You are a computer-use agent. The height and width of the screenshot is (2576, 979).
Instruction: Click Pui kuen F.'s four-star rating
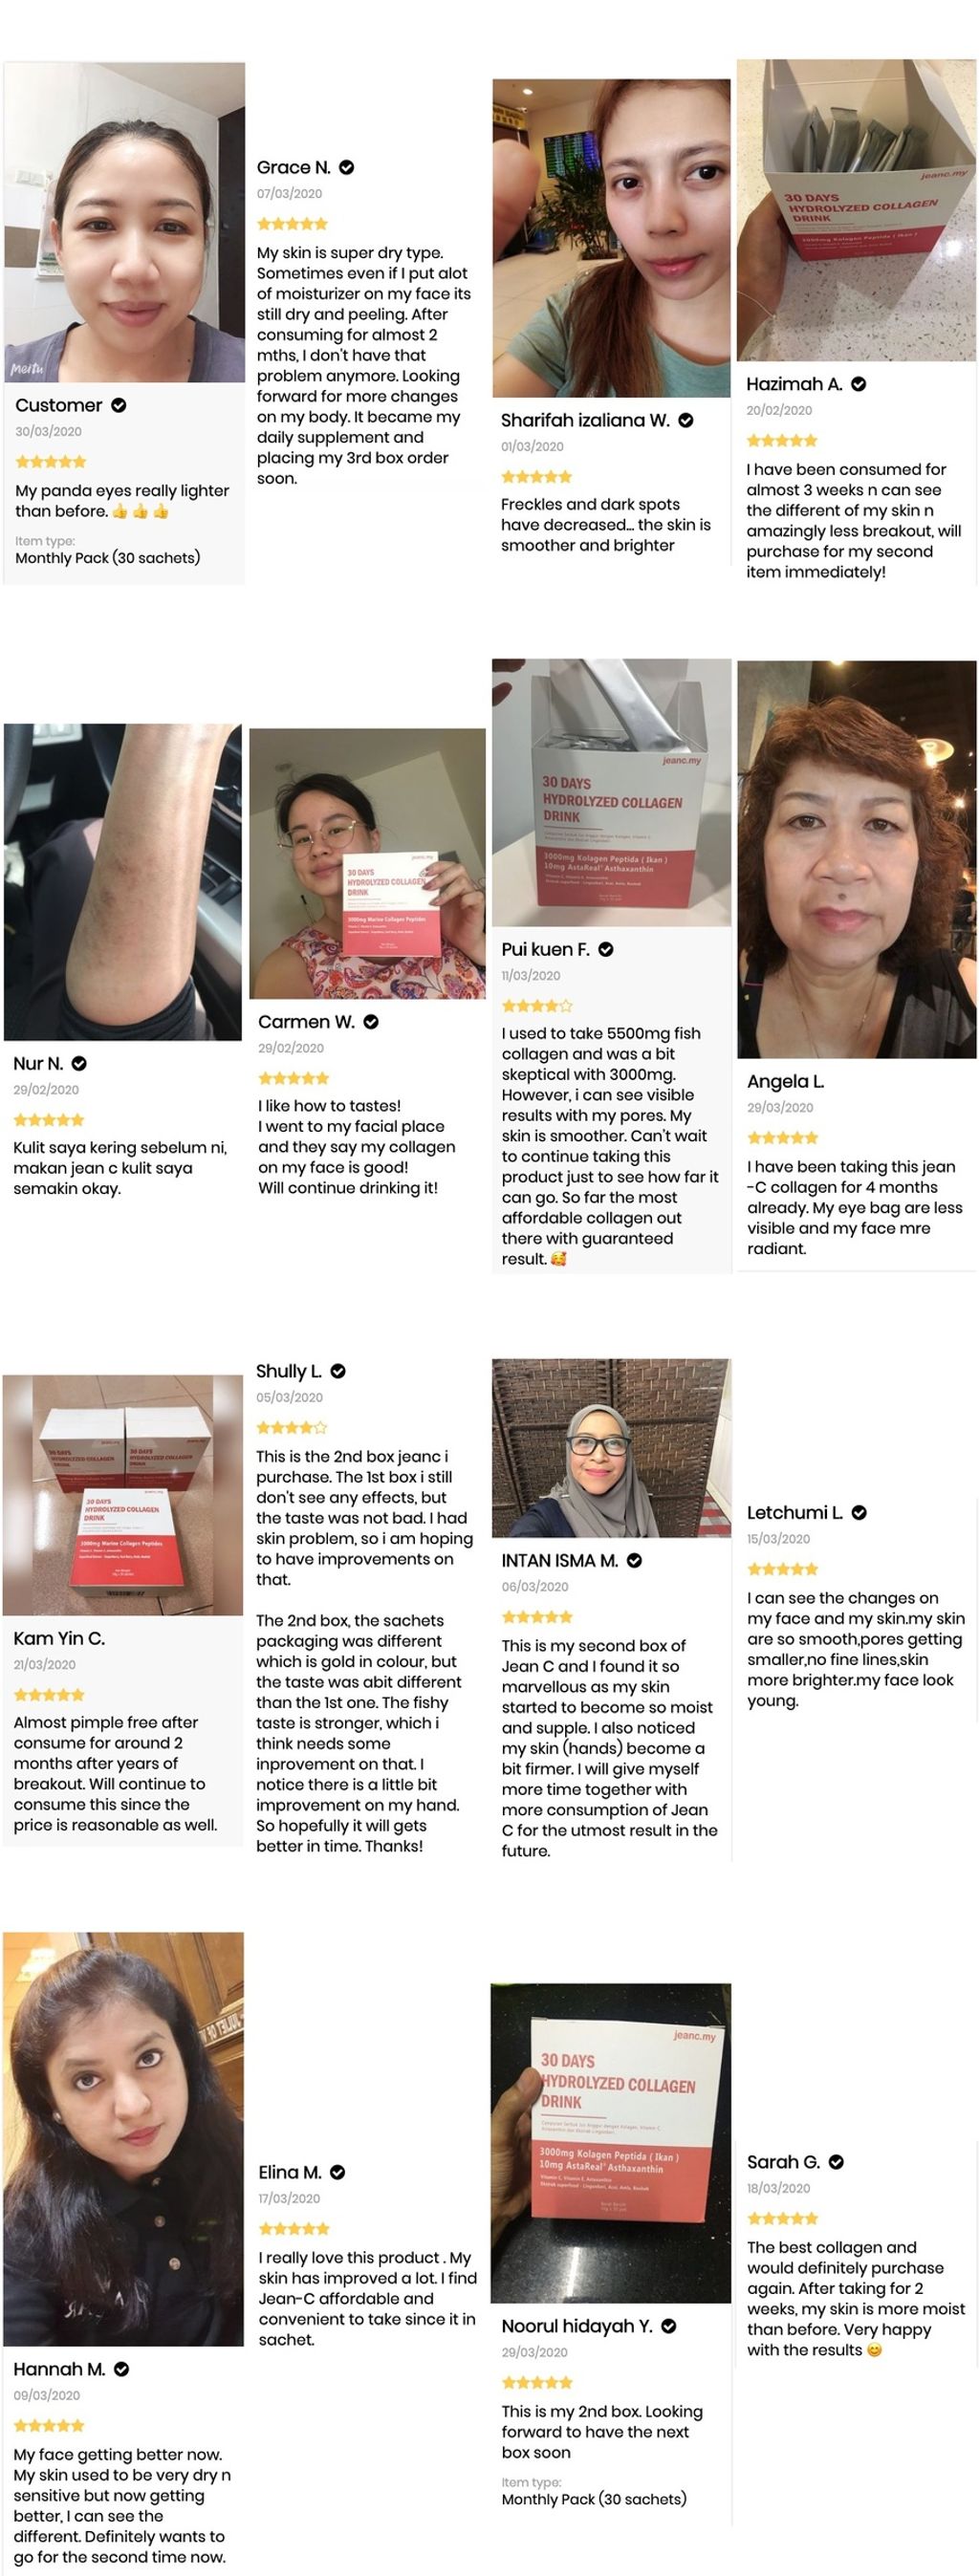point(537,1006)
